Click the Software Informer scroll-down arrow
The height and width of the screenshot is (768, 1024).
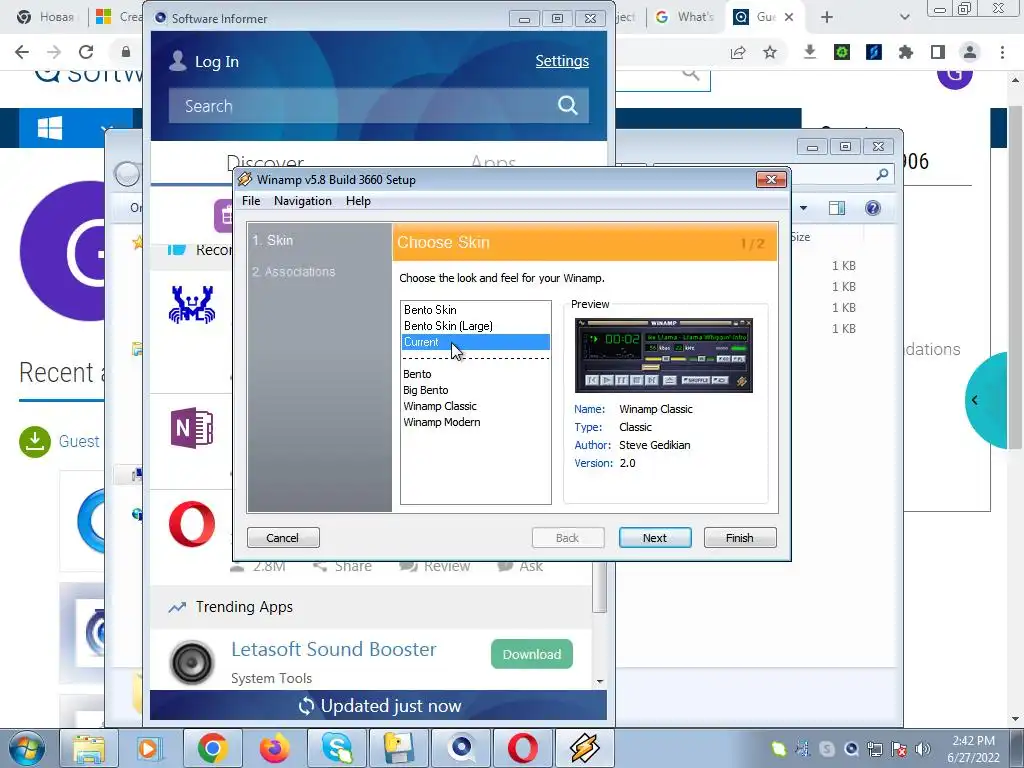point(600,681)
